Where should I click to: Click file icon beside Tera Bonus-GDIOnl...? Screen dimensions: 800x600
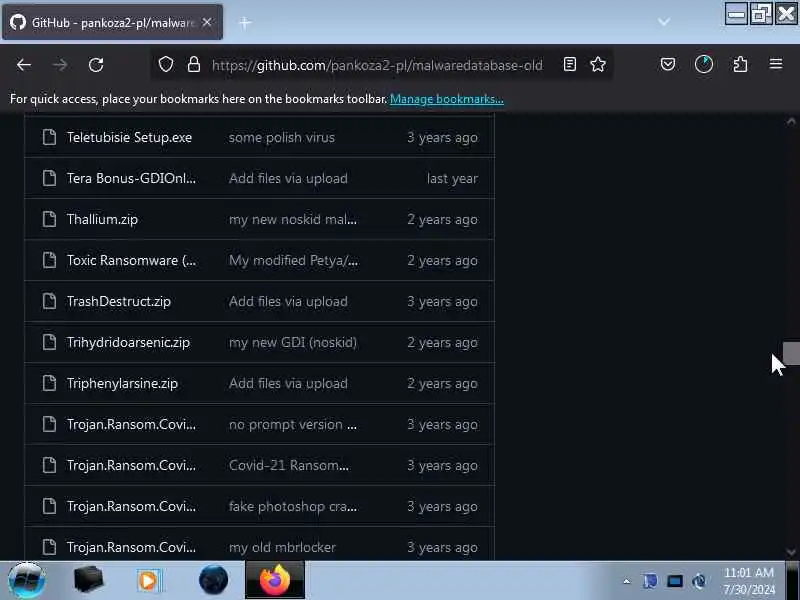(49, 178)
